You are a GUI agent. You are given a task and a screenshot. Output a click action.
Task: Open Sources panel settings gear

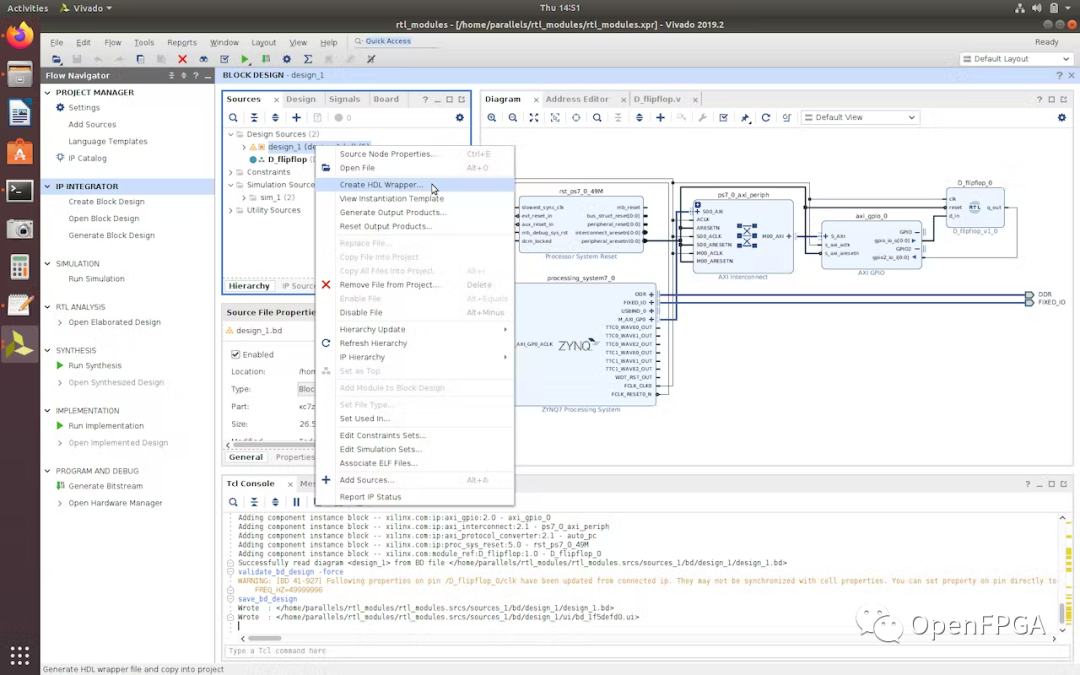tap(460, 118)
